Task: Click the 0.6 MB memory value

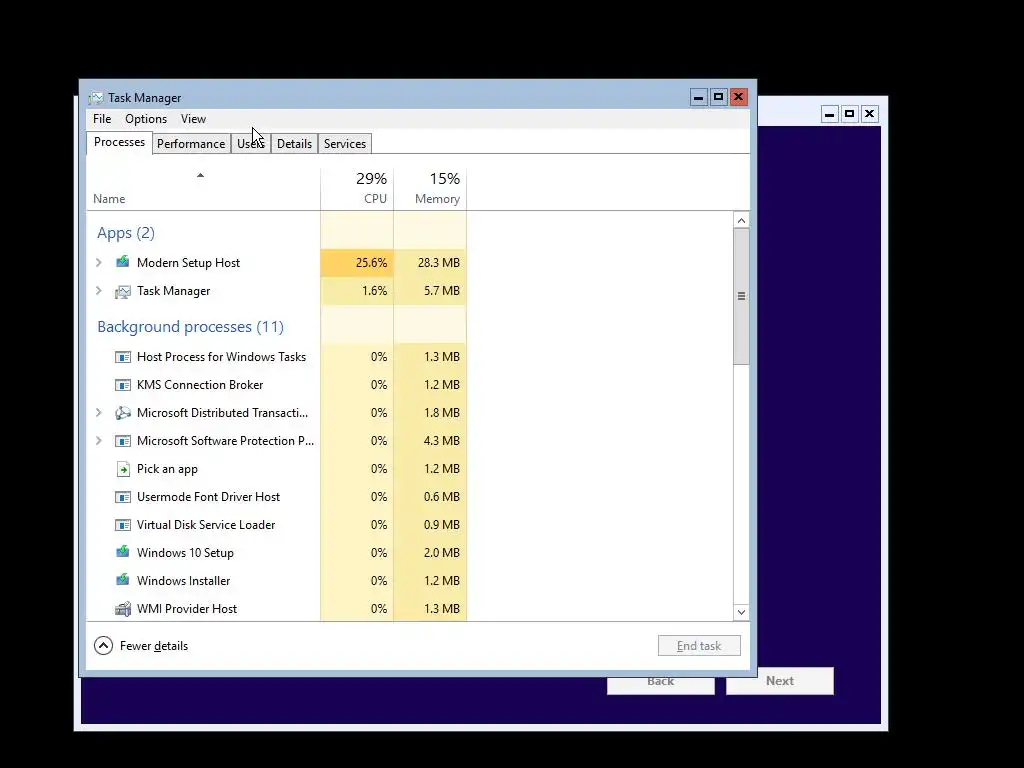Action: pos(442,497)
